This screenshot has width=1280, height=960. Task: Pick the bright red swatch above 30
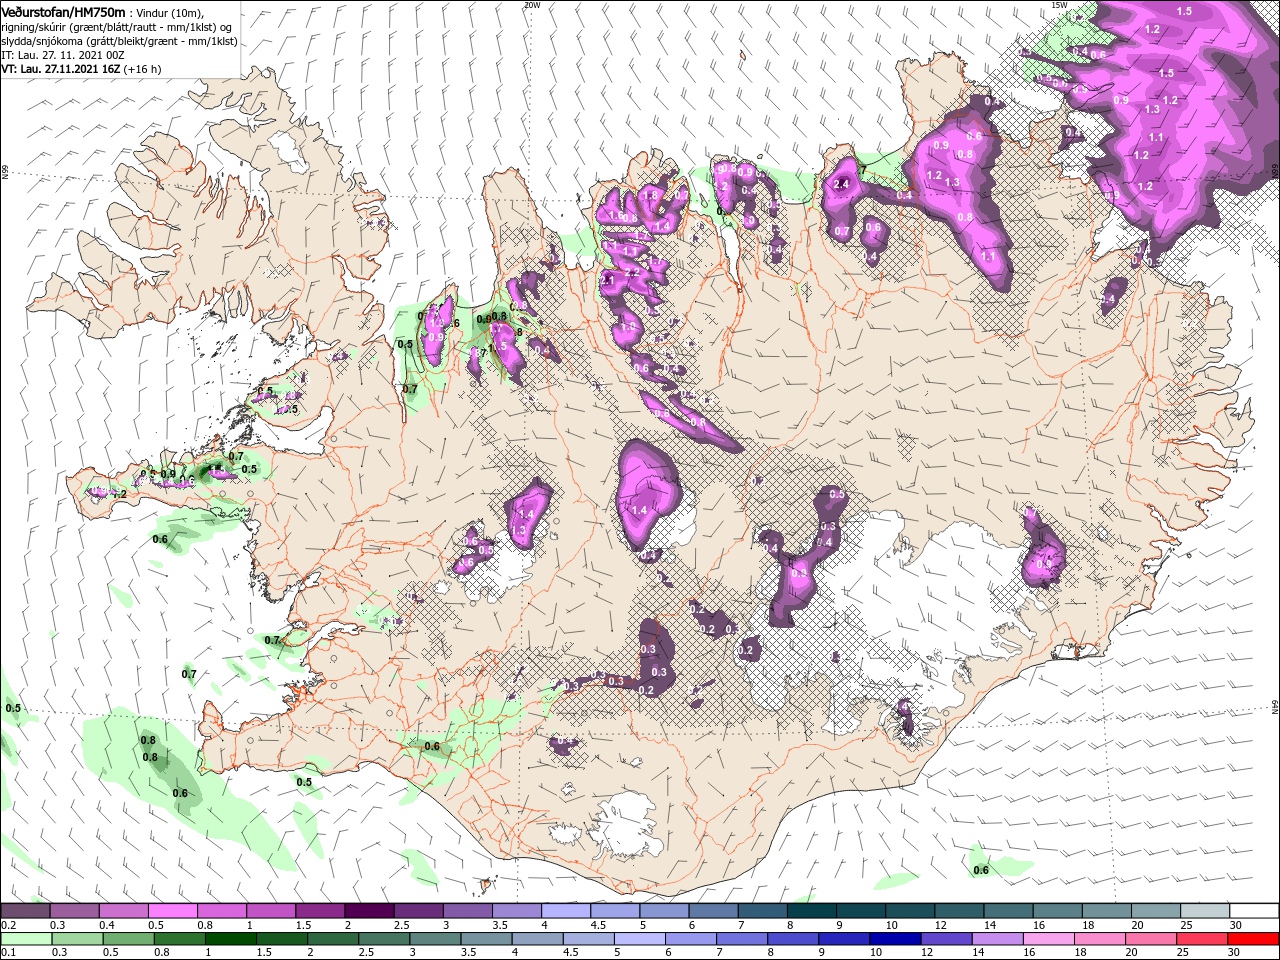[x=1255, y=939]
